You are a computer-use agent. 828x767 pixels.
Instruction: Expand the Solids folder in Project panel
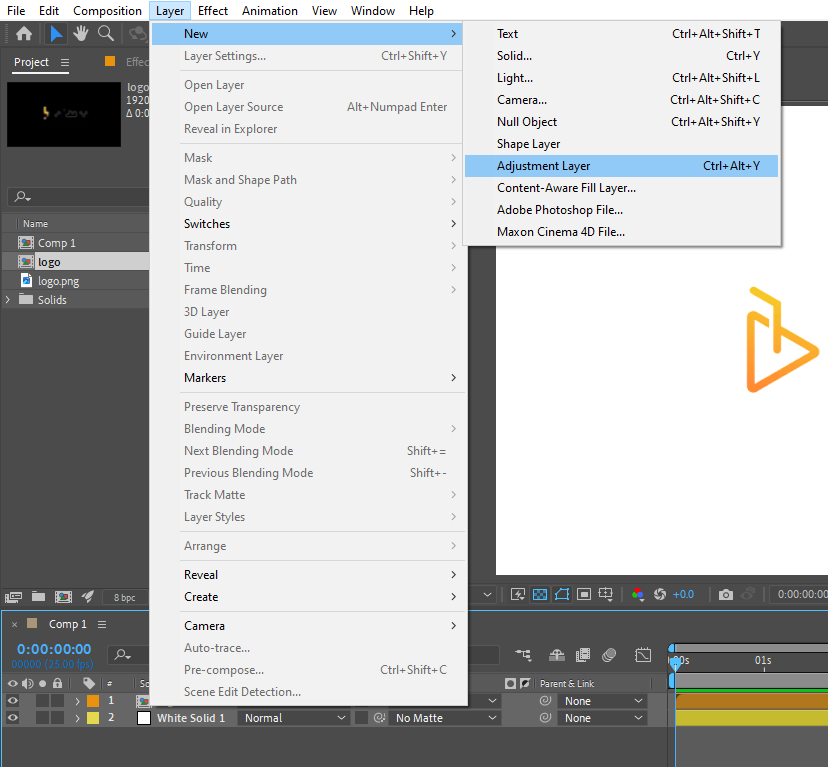9,300
